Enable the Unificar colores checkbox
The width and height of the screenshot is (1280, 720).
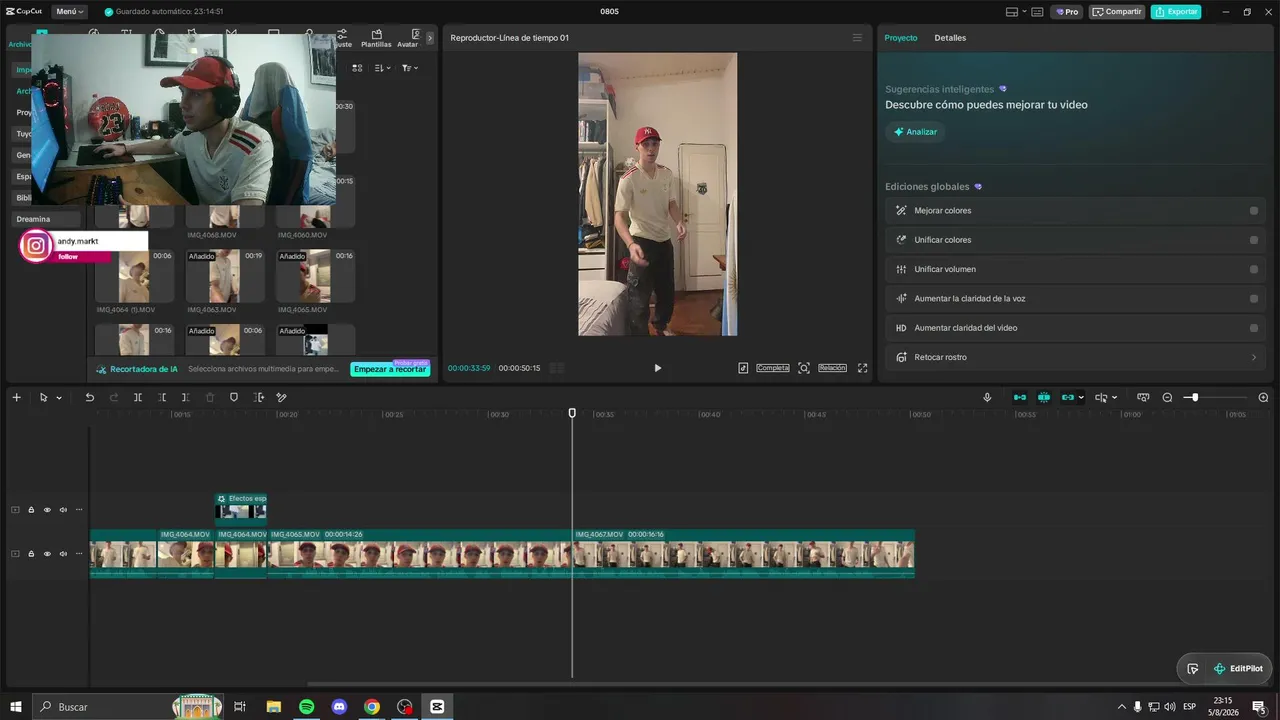[1254, 240]
